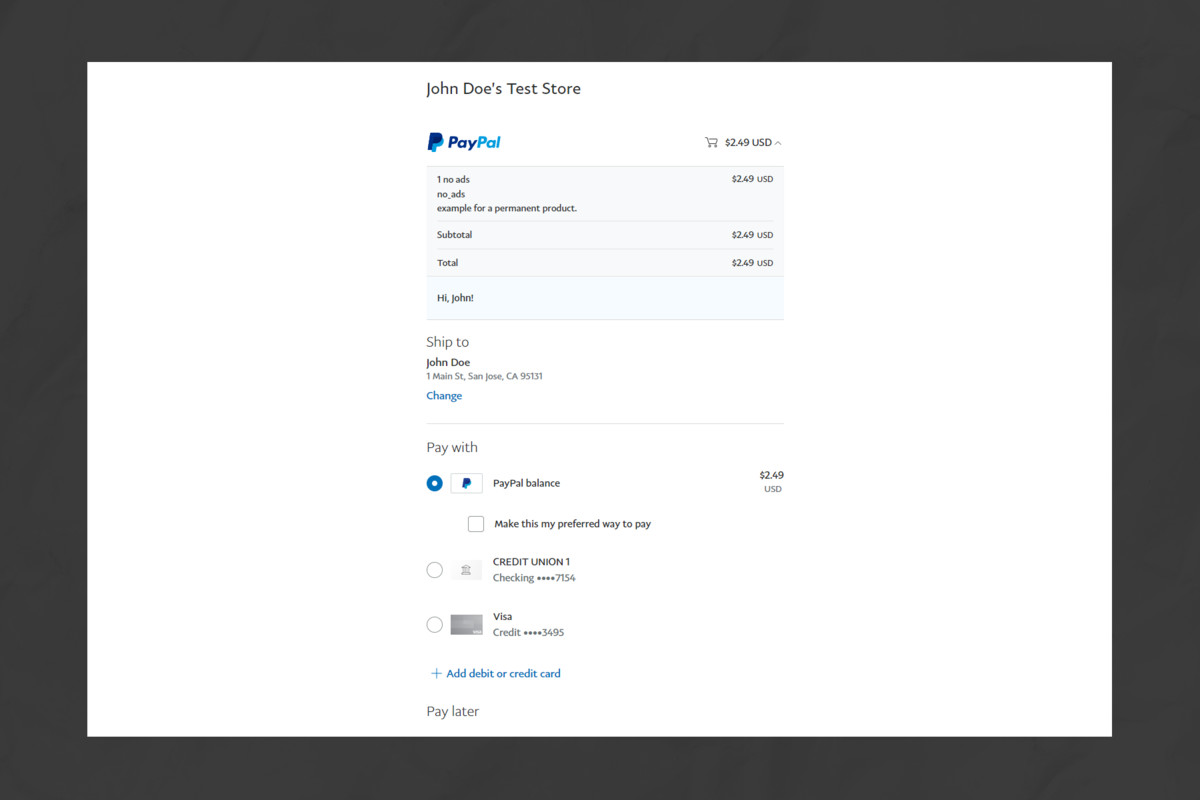
Task: Click the PayPal balance label
Action: tap(526, 484)
